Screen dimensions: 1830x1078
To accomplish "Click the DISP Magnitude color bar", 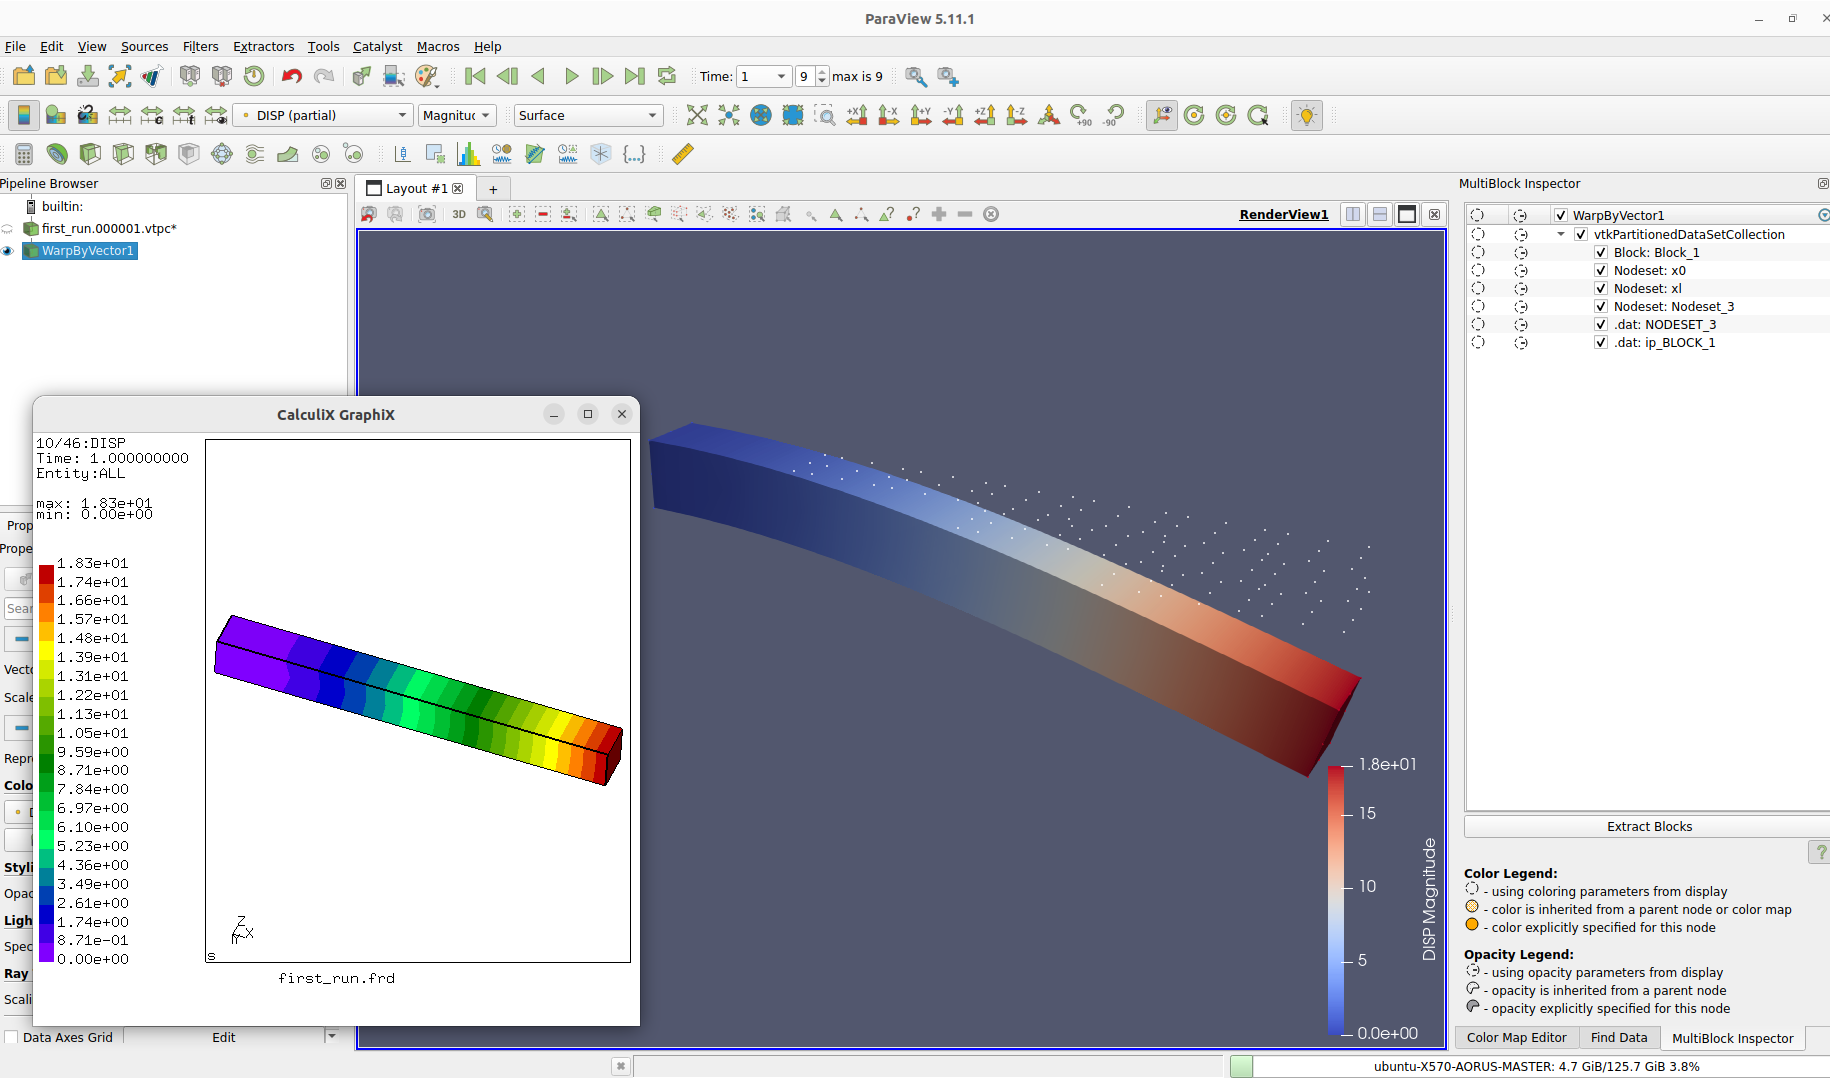I will 1337,900.
